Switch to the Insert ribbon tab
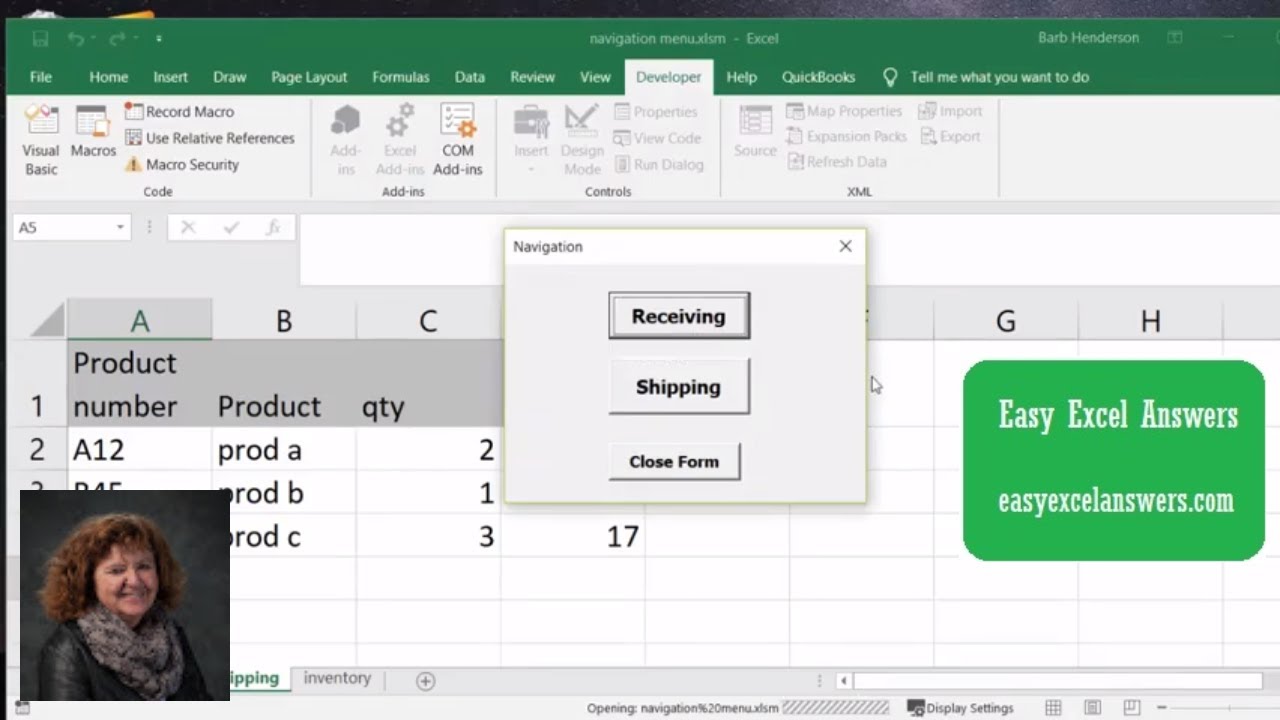1280x720 pixels. pos(170,77)
